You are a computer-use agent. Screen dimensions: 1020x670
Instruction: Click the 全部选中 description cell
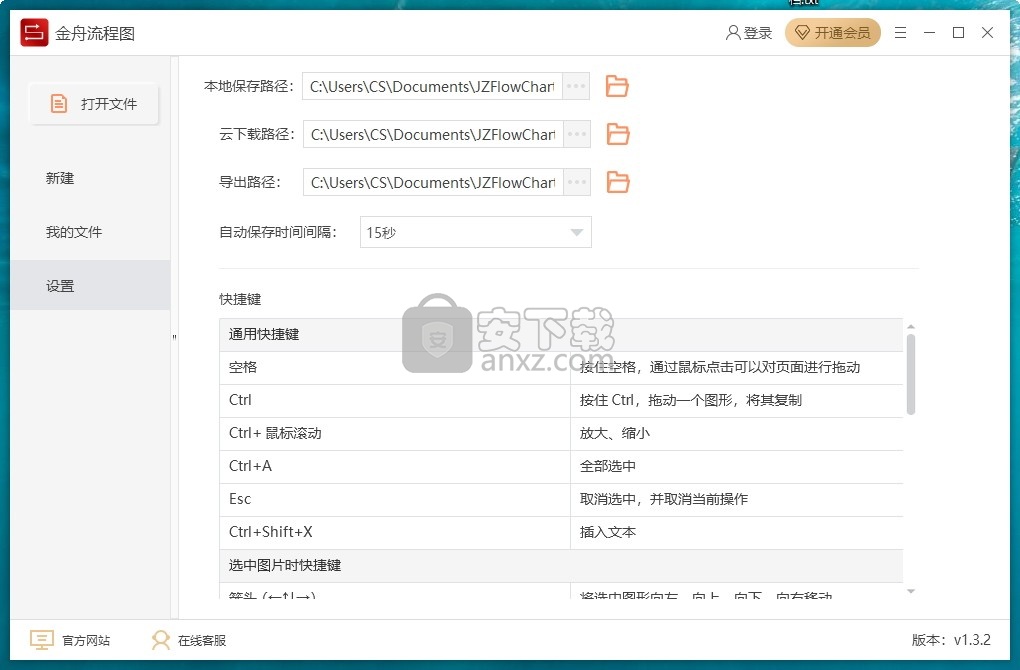click(x=737, y=466)
